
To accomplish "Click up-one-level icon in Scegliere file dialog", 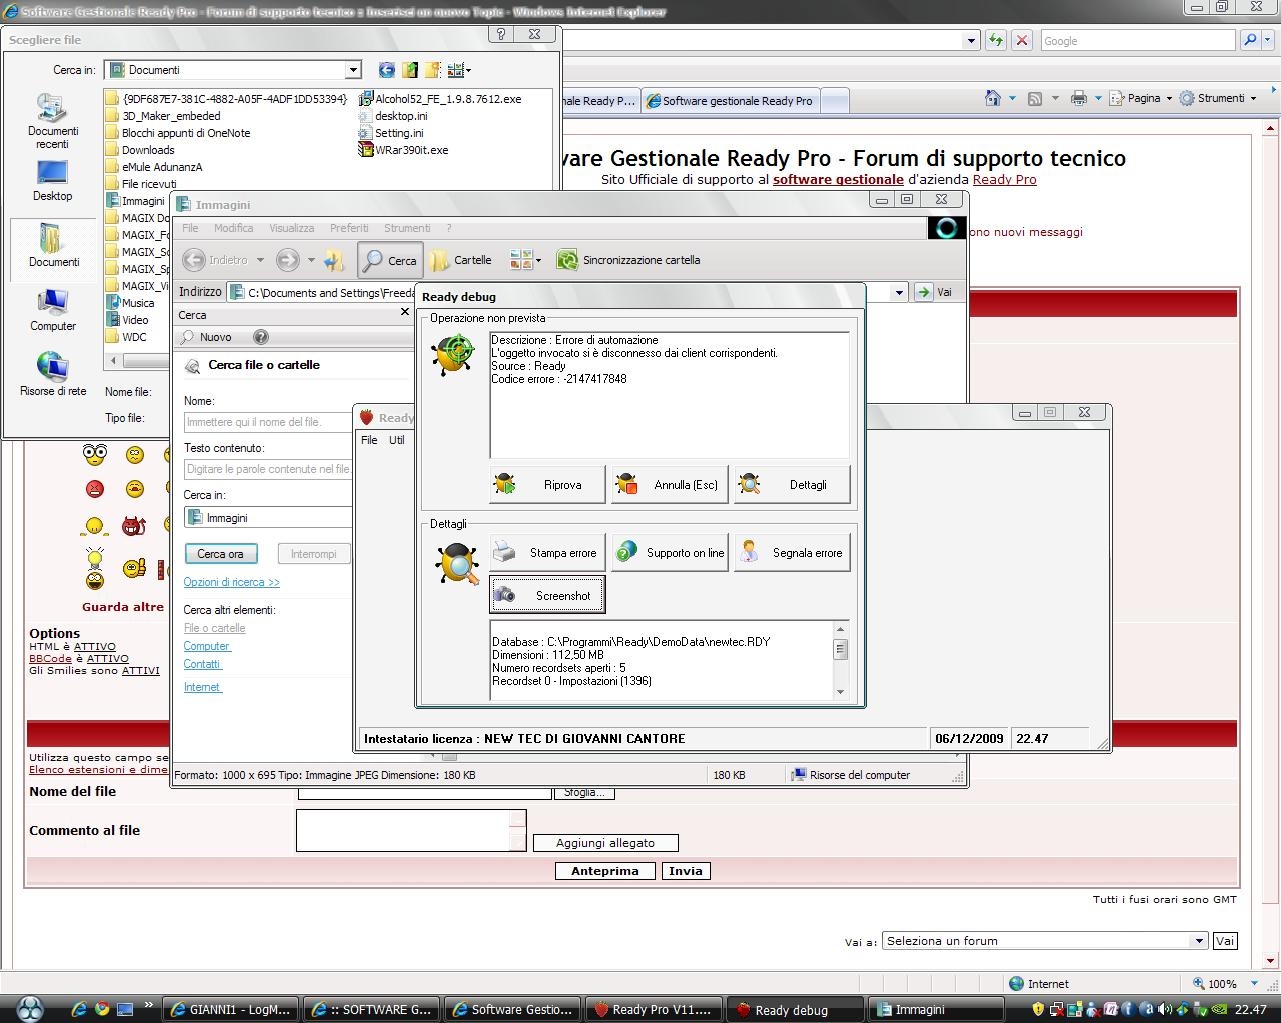I will (x=410, y=70).
